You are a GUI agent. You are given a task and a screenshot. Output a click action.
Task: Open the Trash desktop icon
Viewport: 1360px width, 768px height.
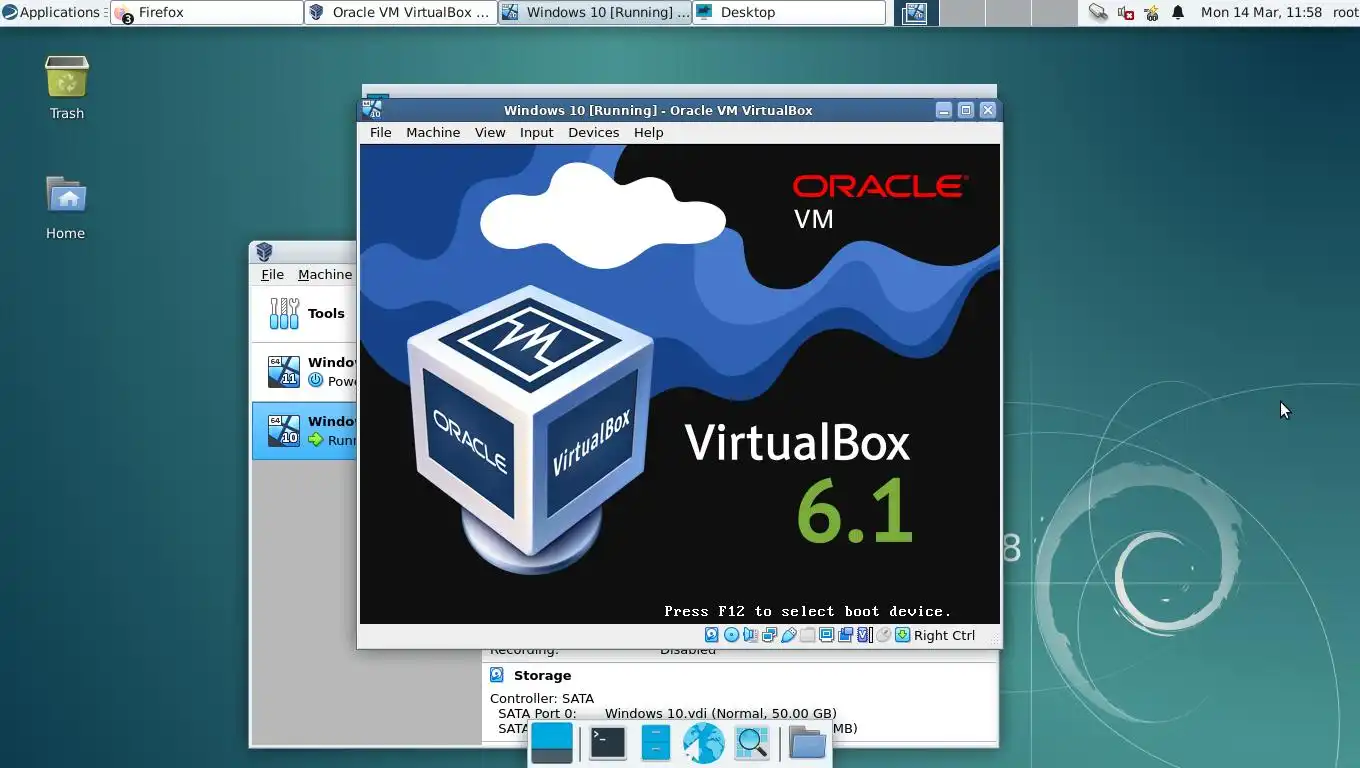[x=67, y=76]
